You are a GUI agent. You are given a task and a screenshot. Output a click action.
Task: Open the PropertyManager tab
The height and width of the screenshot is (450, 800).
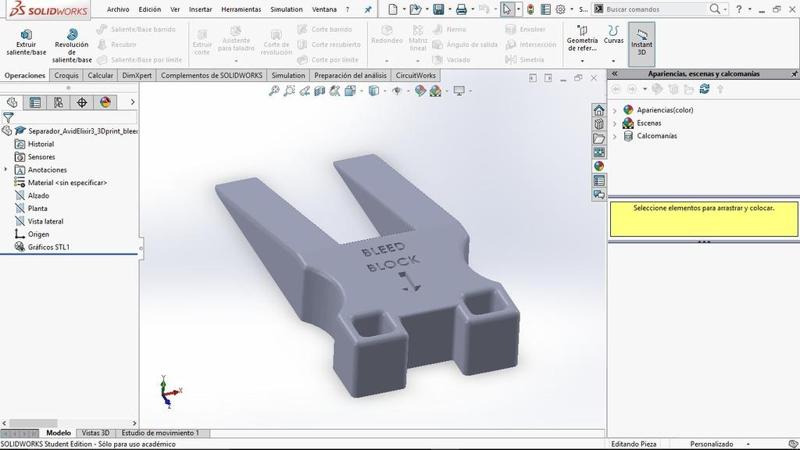[x=35, y=103]
